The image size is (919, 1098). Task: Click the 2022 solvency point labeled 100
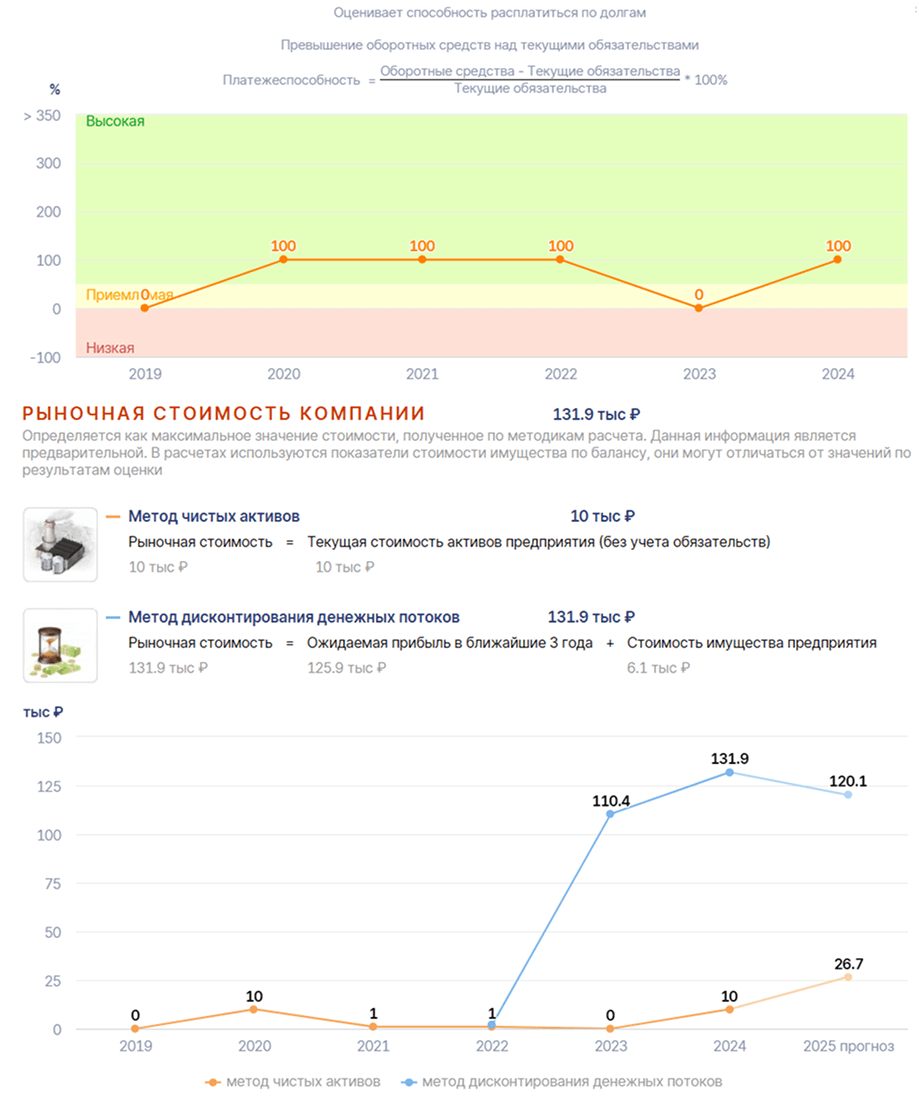pyautogui.click(x=560, y=260)
